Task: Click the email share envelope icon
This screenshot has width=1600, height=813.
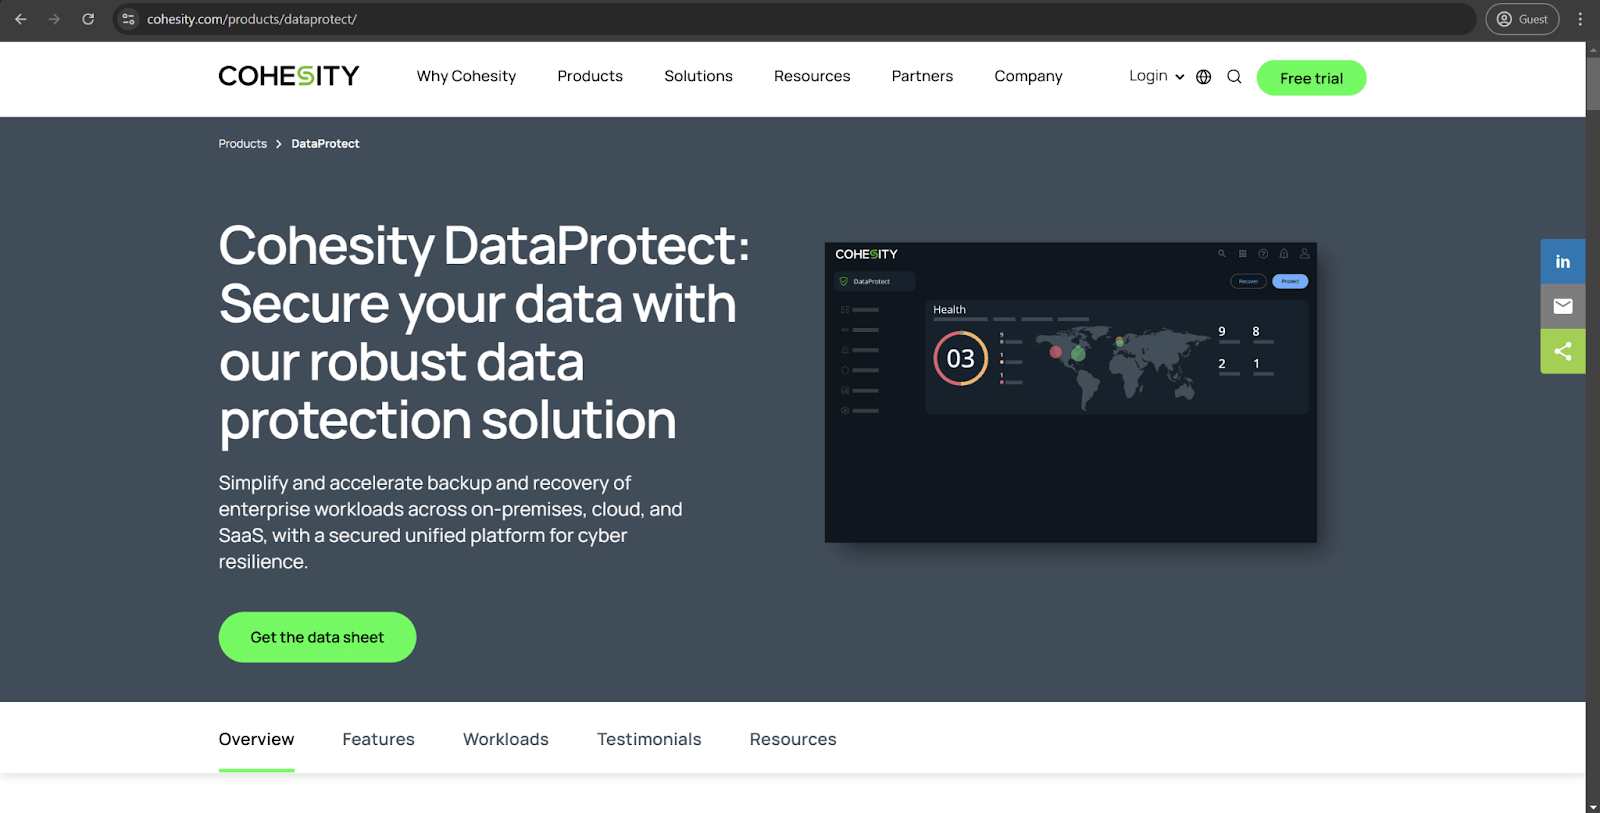Action: 1562,307
